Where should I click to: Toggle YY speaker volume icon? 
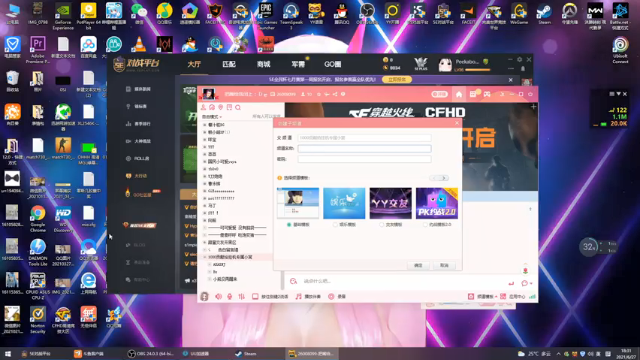point(218,296)
